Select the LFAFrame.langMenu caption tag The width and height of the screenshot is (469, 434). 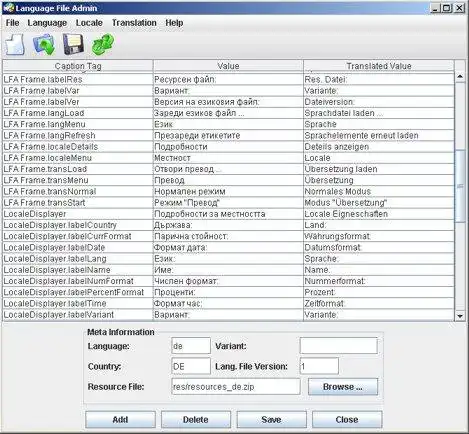(x=44, y=124)
